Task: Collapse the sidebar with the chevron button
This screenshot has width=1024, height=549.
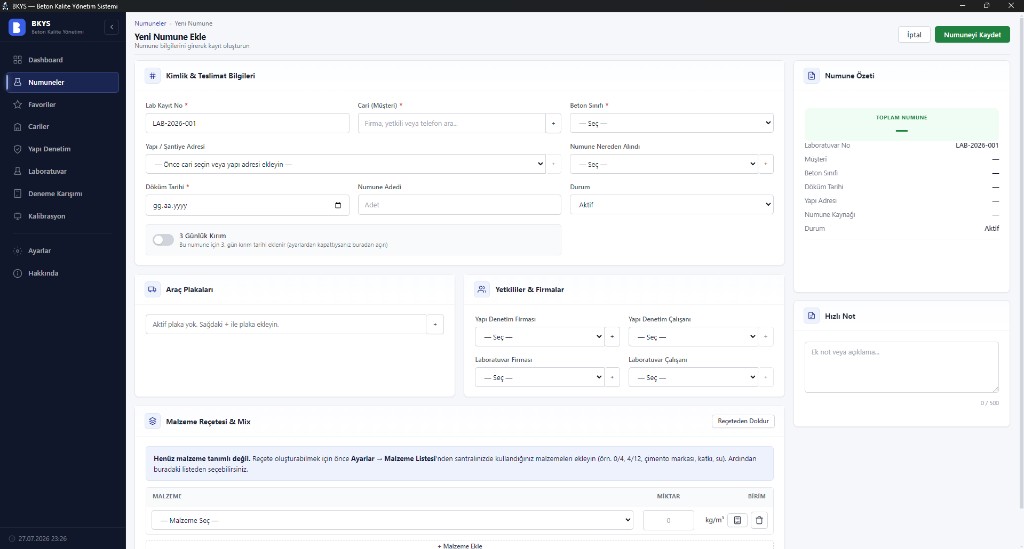Action: 112,27
